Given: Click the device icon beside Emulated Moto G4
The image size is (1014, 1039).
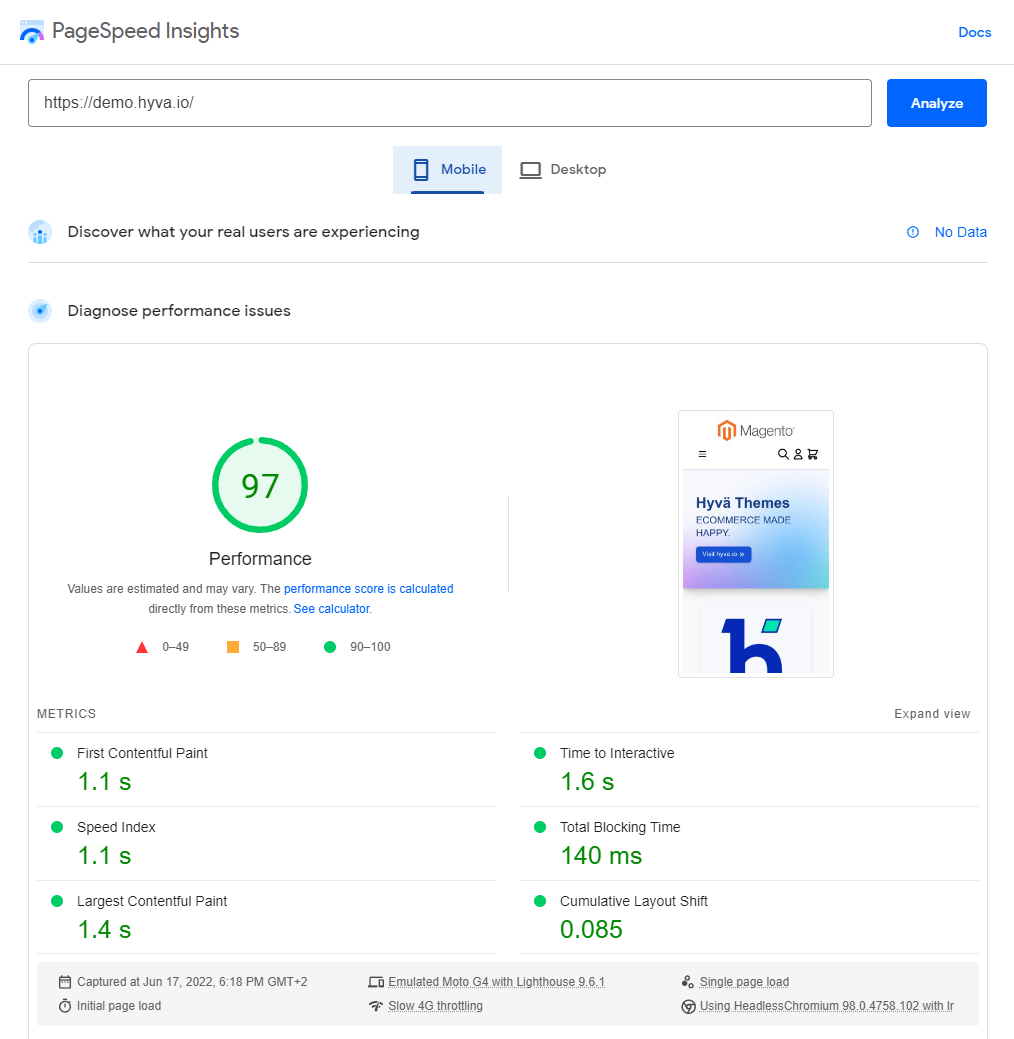Looking at the screenshot, I should (x=376, y=982).
